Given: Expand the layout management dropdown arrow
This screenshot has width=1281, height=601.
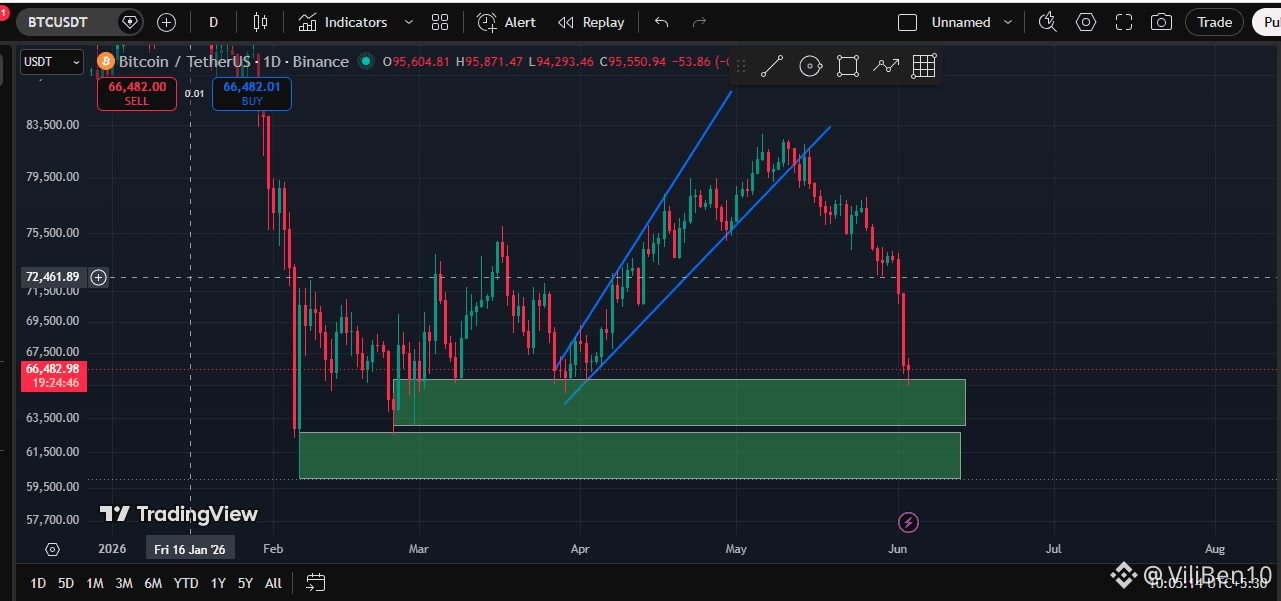Looking at the screenshot, I should point(1008,22).
